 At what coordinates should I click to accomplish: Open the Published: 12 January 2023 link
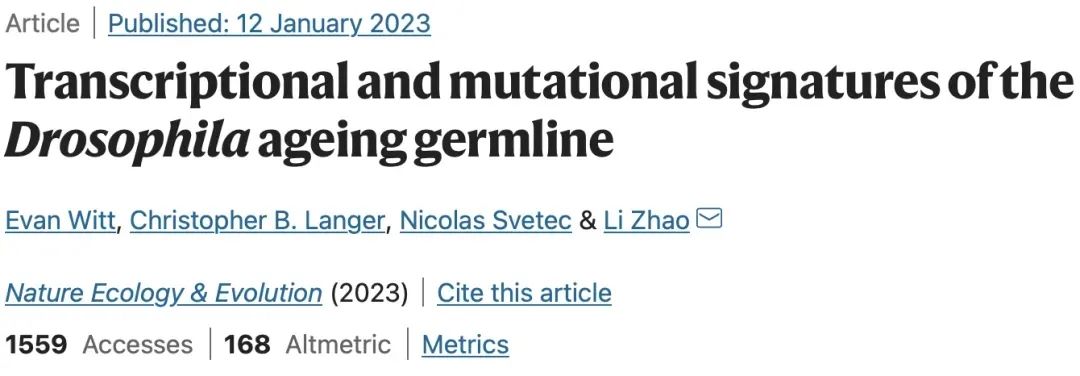[x=269, y=23]
